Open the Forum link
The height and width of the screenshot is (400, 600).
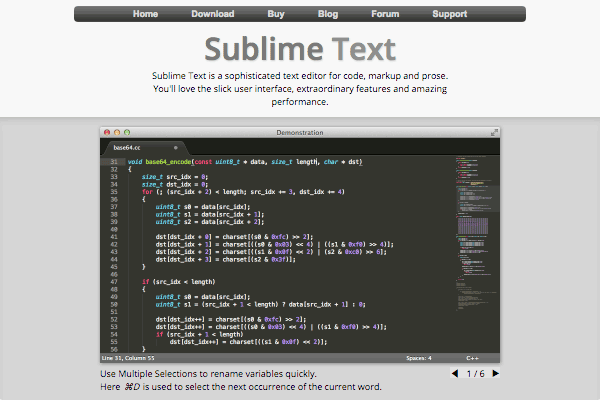tap(385, 14)
